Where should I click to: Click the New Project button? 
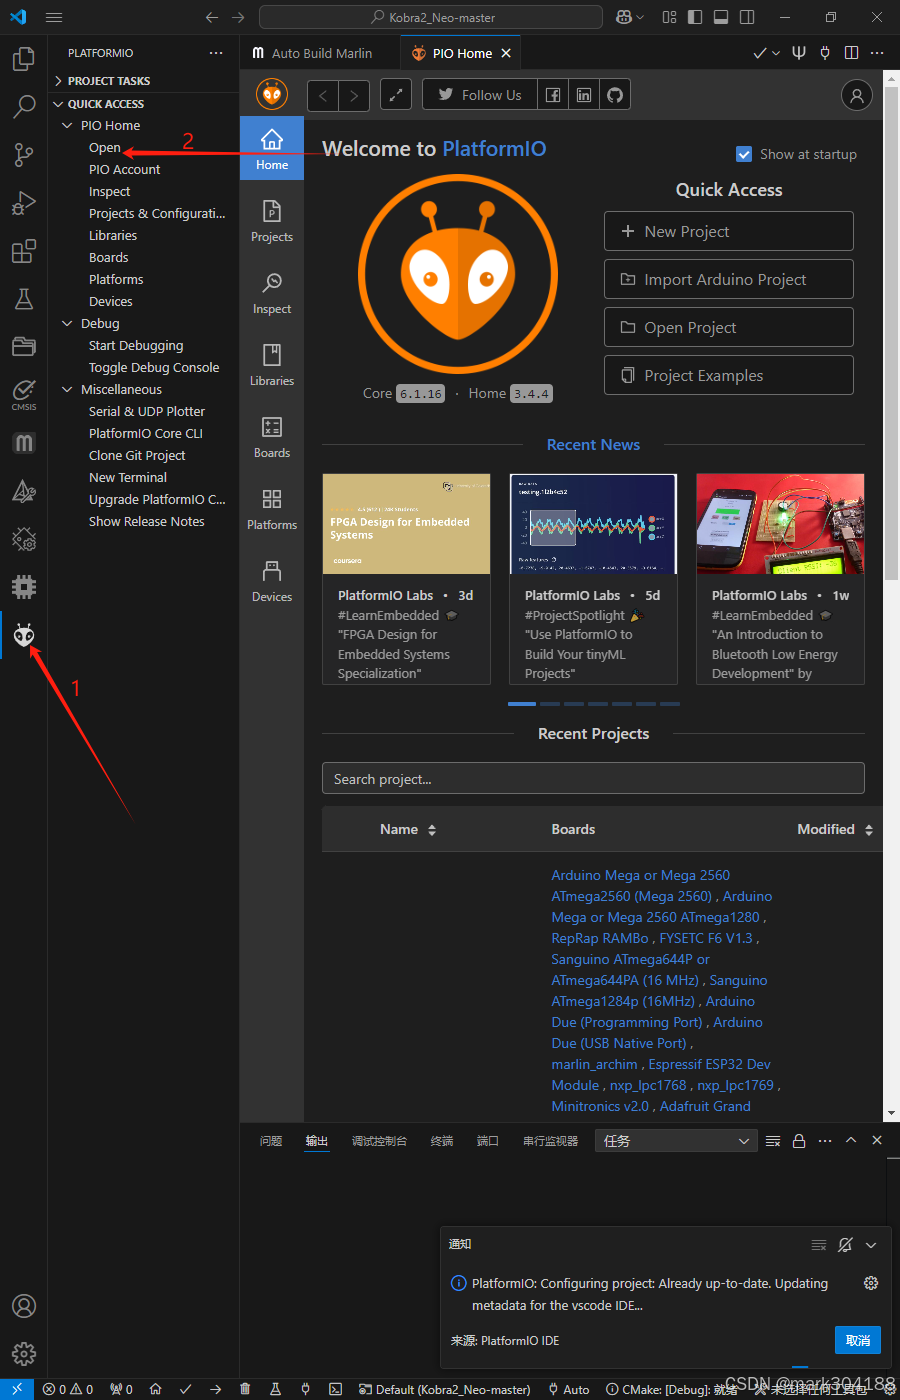[728, 231]
